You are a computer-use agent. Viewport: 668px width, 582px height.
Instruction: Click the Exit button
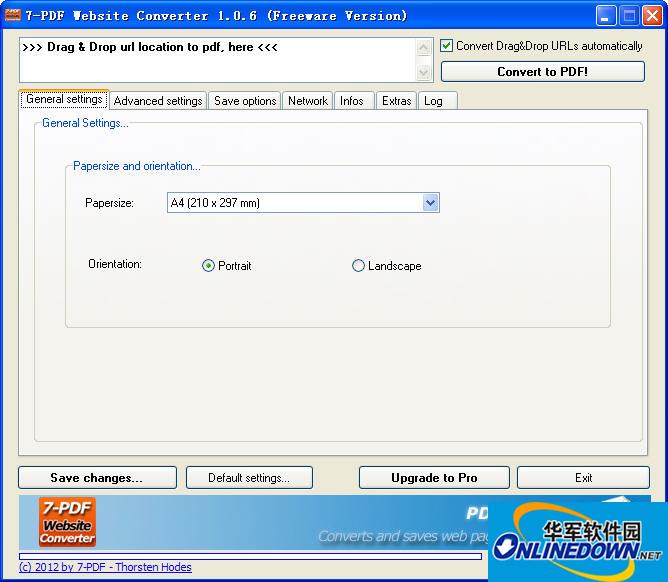[x=583, y=478]
